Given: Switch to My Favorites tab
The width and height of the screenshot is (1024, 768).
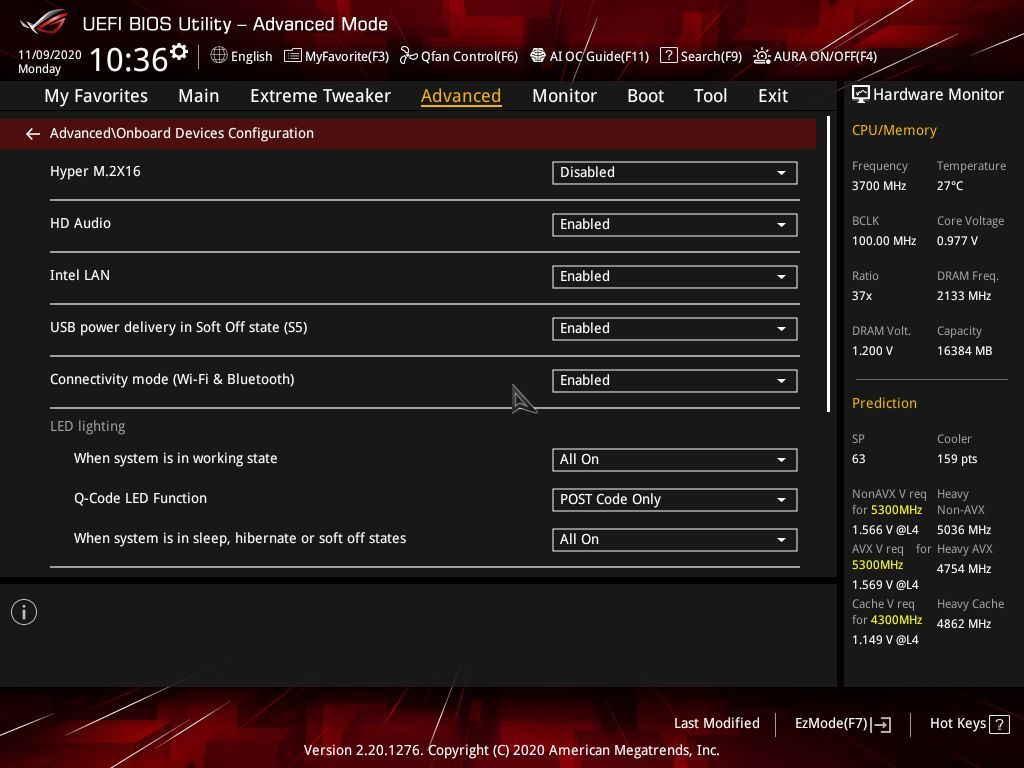Looking at the screenshot, I should click(96, 96).
